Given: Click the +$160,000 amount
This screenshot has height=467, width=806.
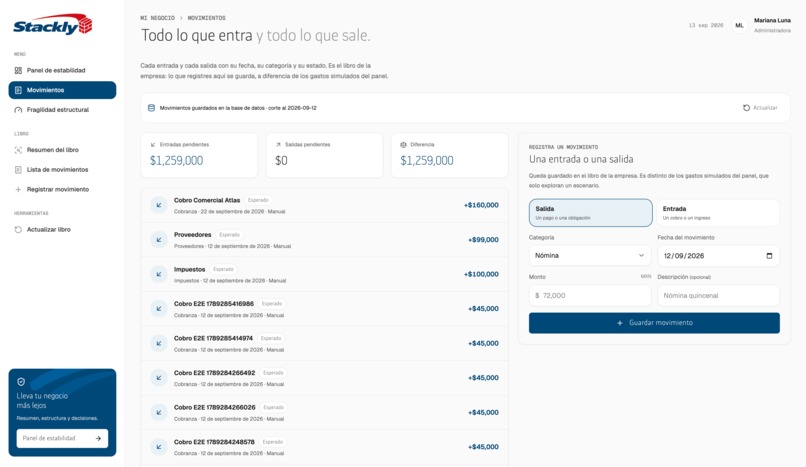Looking at the screenshot, I should tap(481, 205).
